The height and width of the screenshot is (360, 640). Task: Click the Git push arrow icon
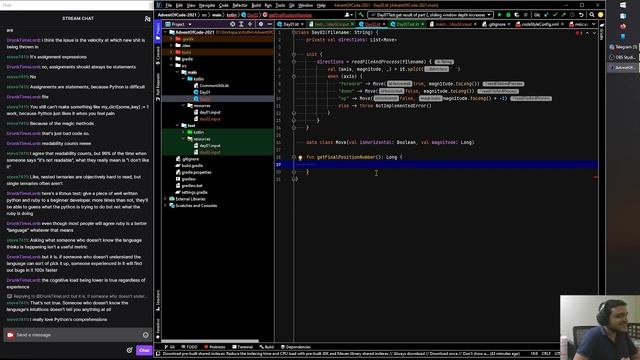[x=564, y=15]
